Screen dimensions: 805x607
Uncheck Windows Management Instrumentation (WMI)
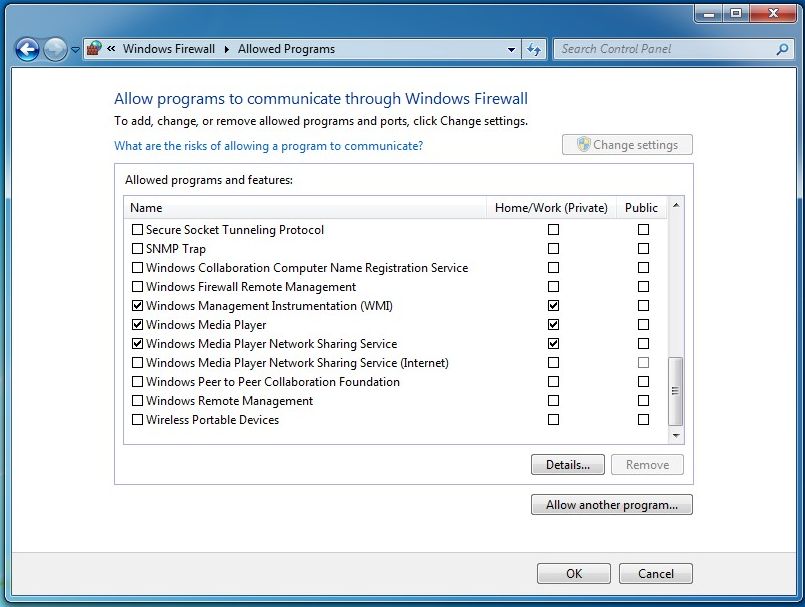click(x=137, y=306)
